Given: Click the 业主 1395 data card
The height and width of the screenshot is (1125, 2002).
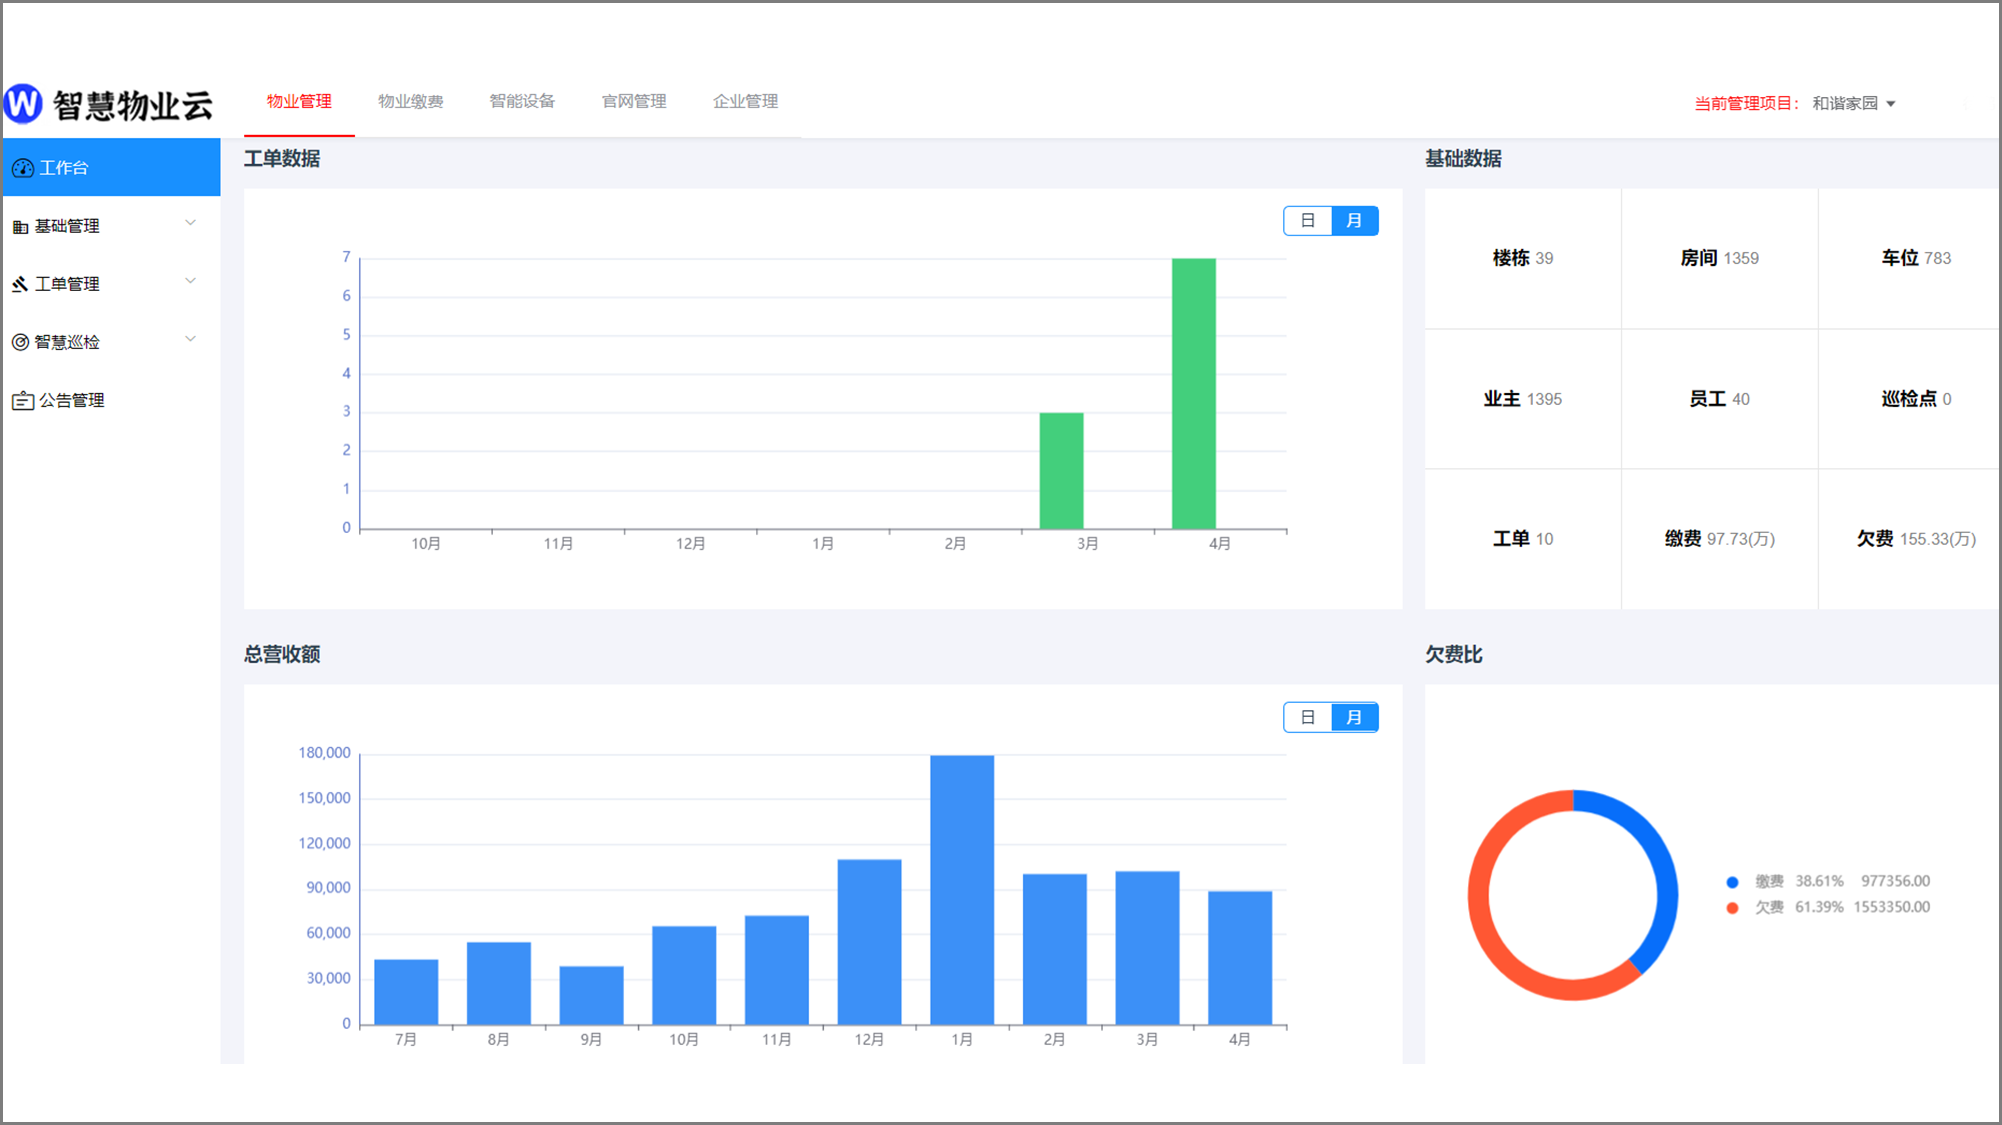Looking at the screenshot, I should coord(1522,399).
